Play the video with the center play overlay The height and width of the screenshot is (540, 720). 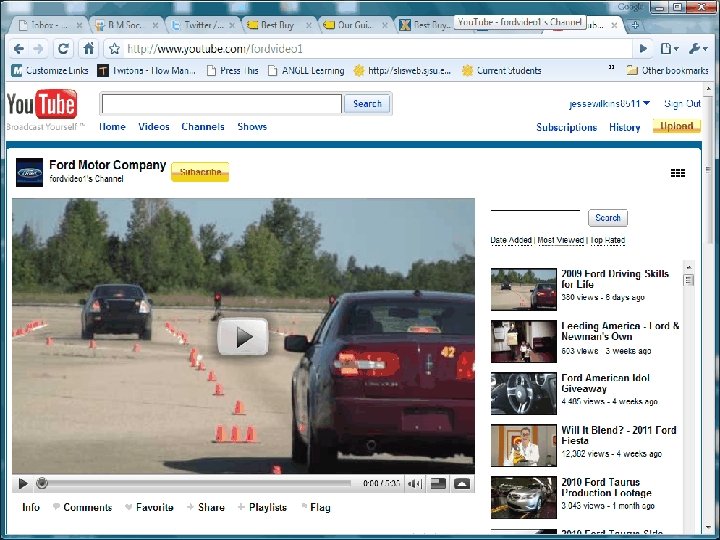(242, 337)
